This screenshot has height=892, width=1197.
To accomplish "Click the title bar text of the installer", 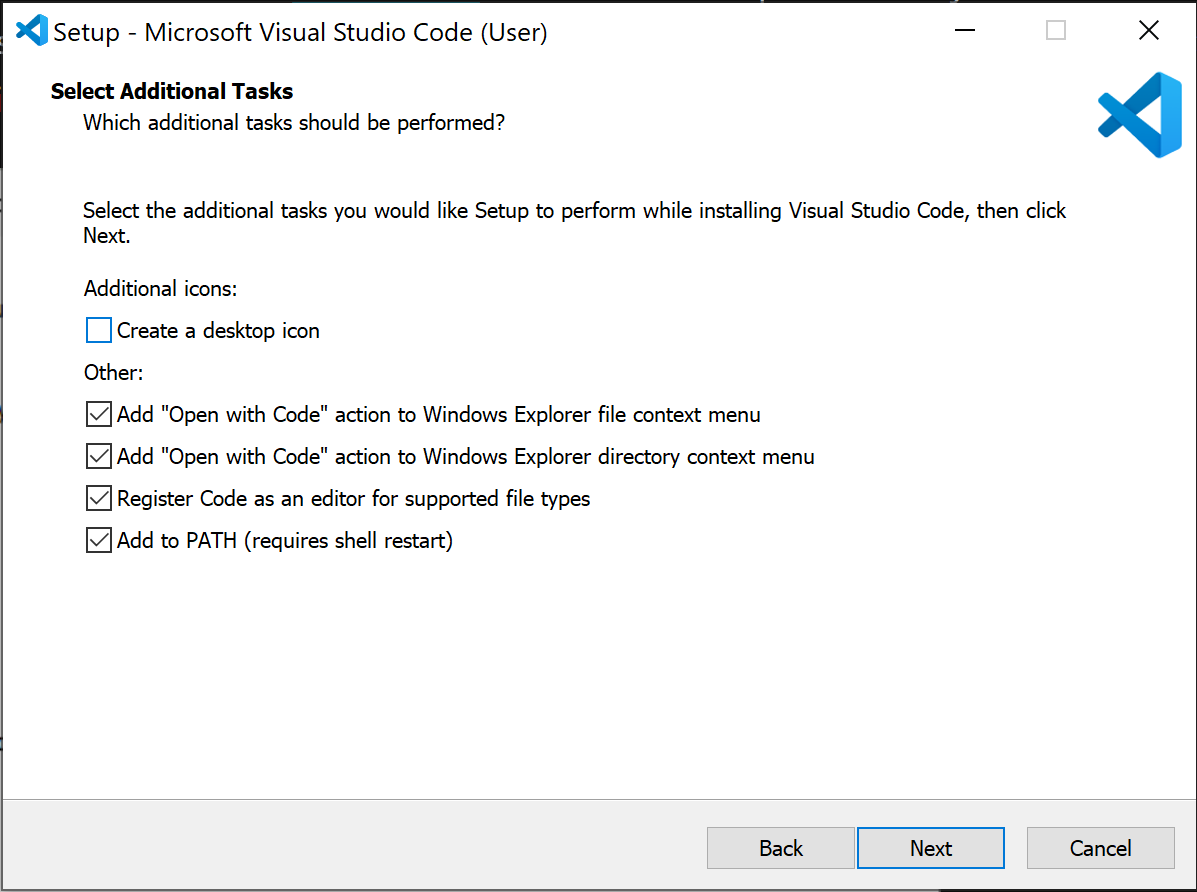I will point(300,31).
